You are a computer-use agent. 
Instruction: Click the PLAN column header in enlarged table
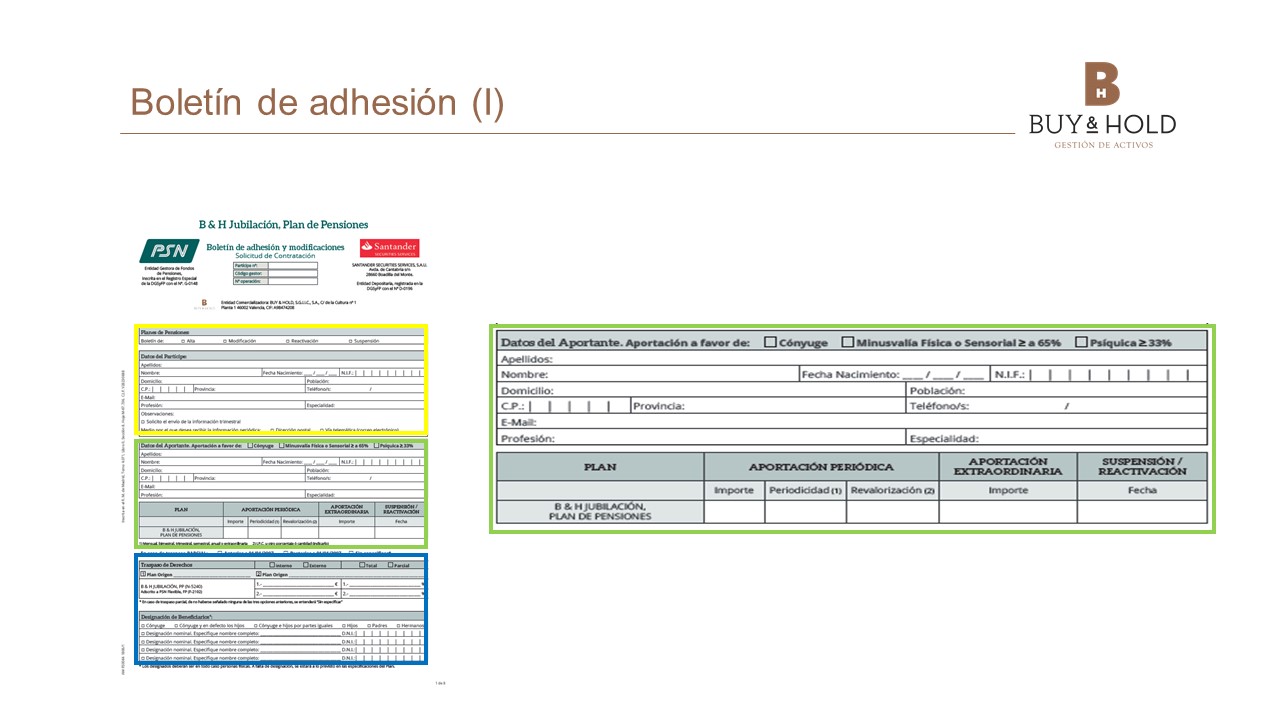tap(600, 467)
